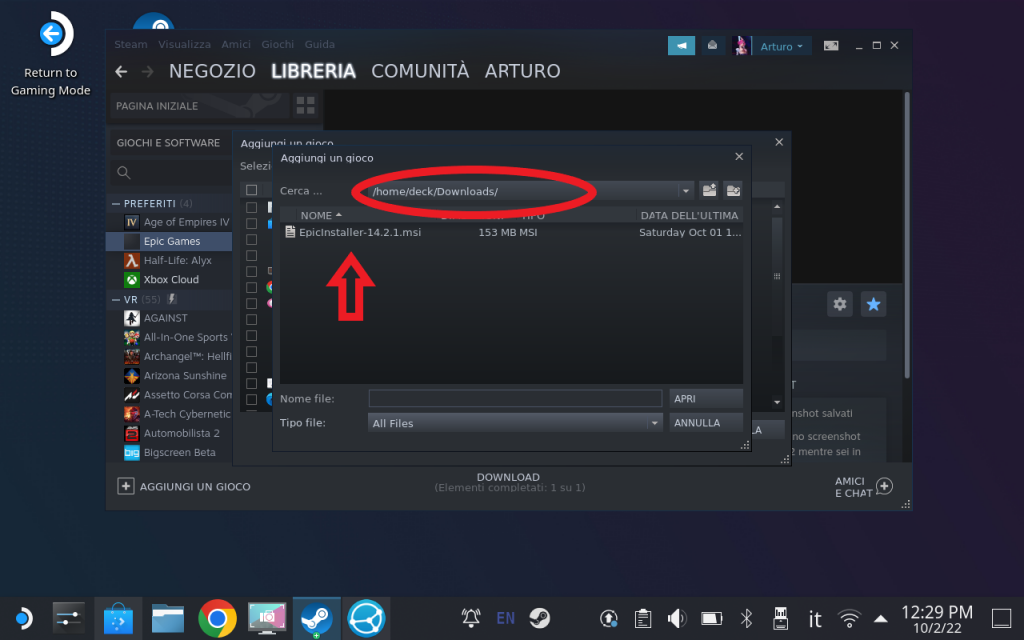Click the Steam back navigation arrow
Viewport: 1024px width, 640px height.
click(x=121, y=71)
